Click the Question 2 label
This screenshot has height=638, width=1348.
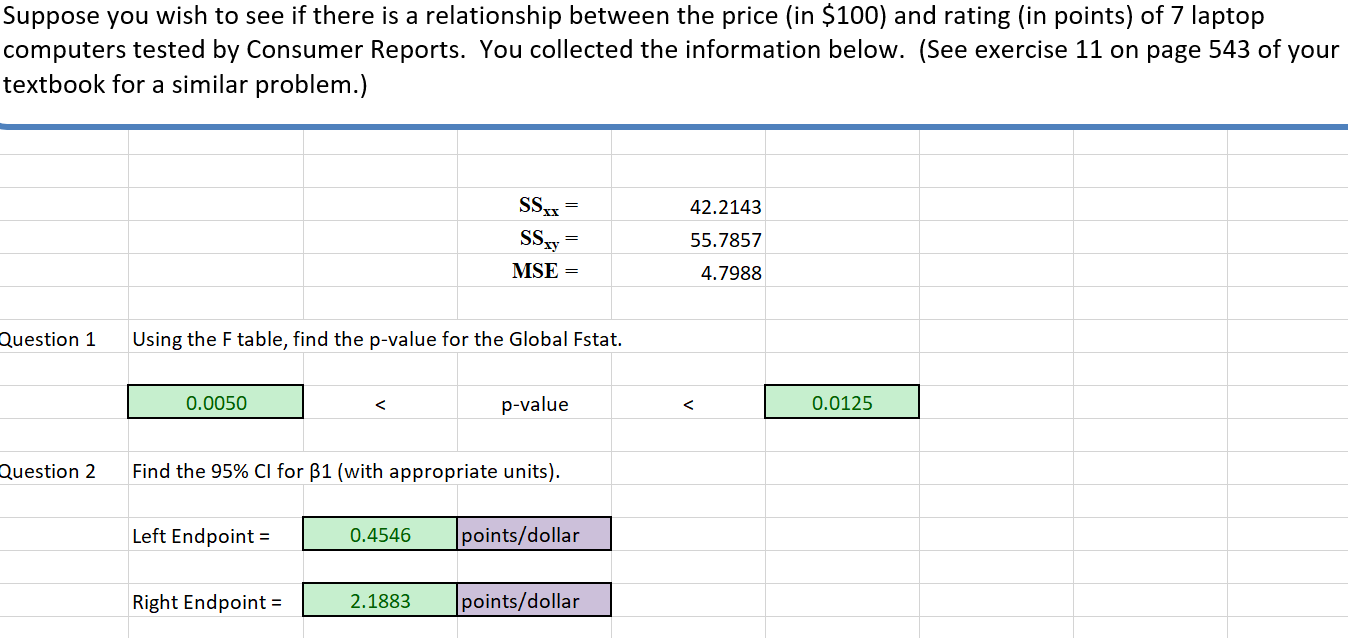tap(48, 471)
